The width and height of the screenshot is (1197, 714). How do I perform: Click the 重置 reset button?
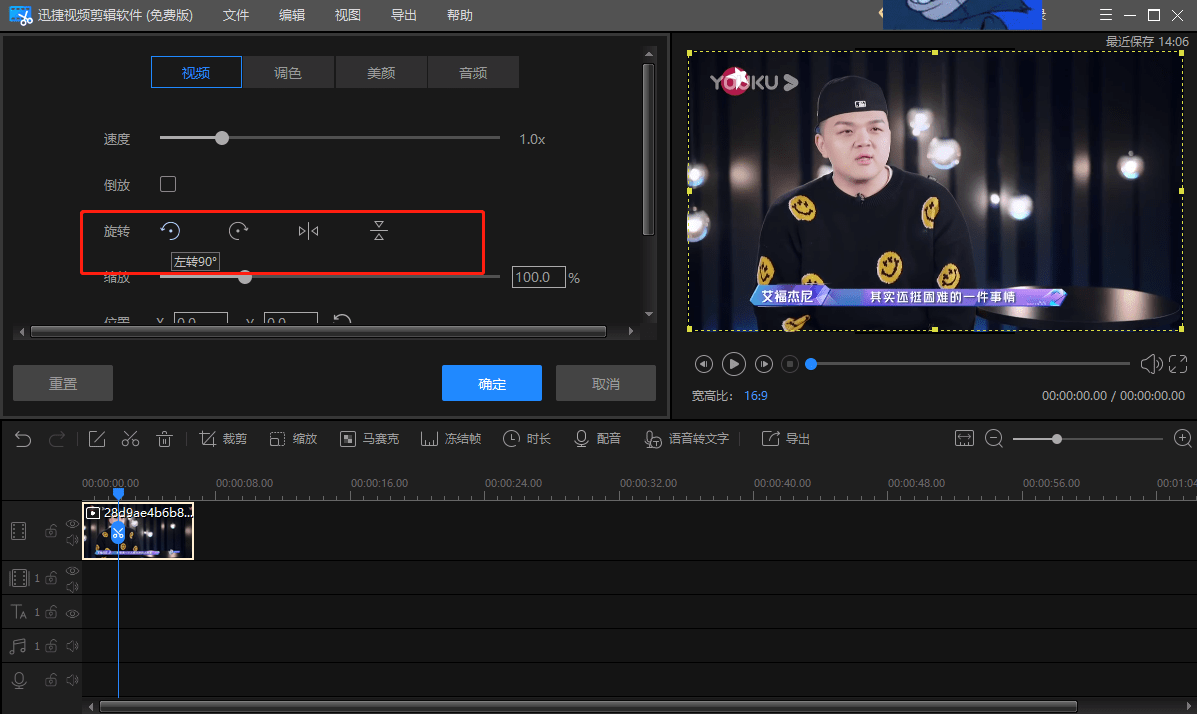(x=63, y=383)
